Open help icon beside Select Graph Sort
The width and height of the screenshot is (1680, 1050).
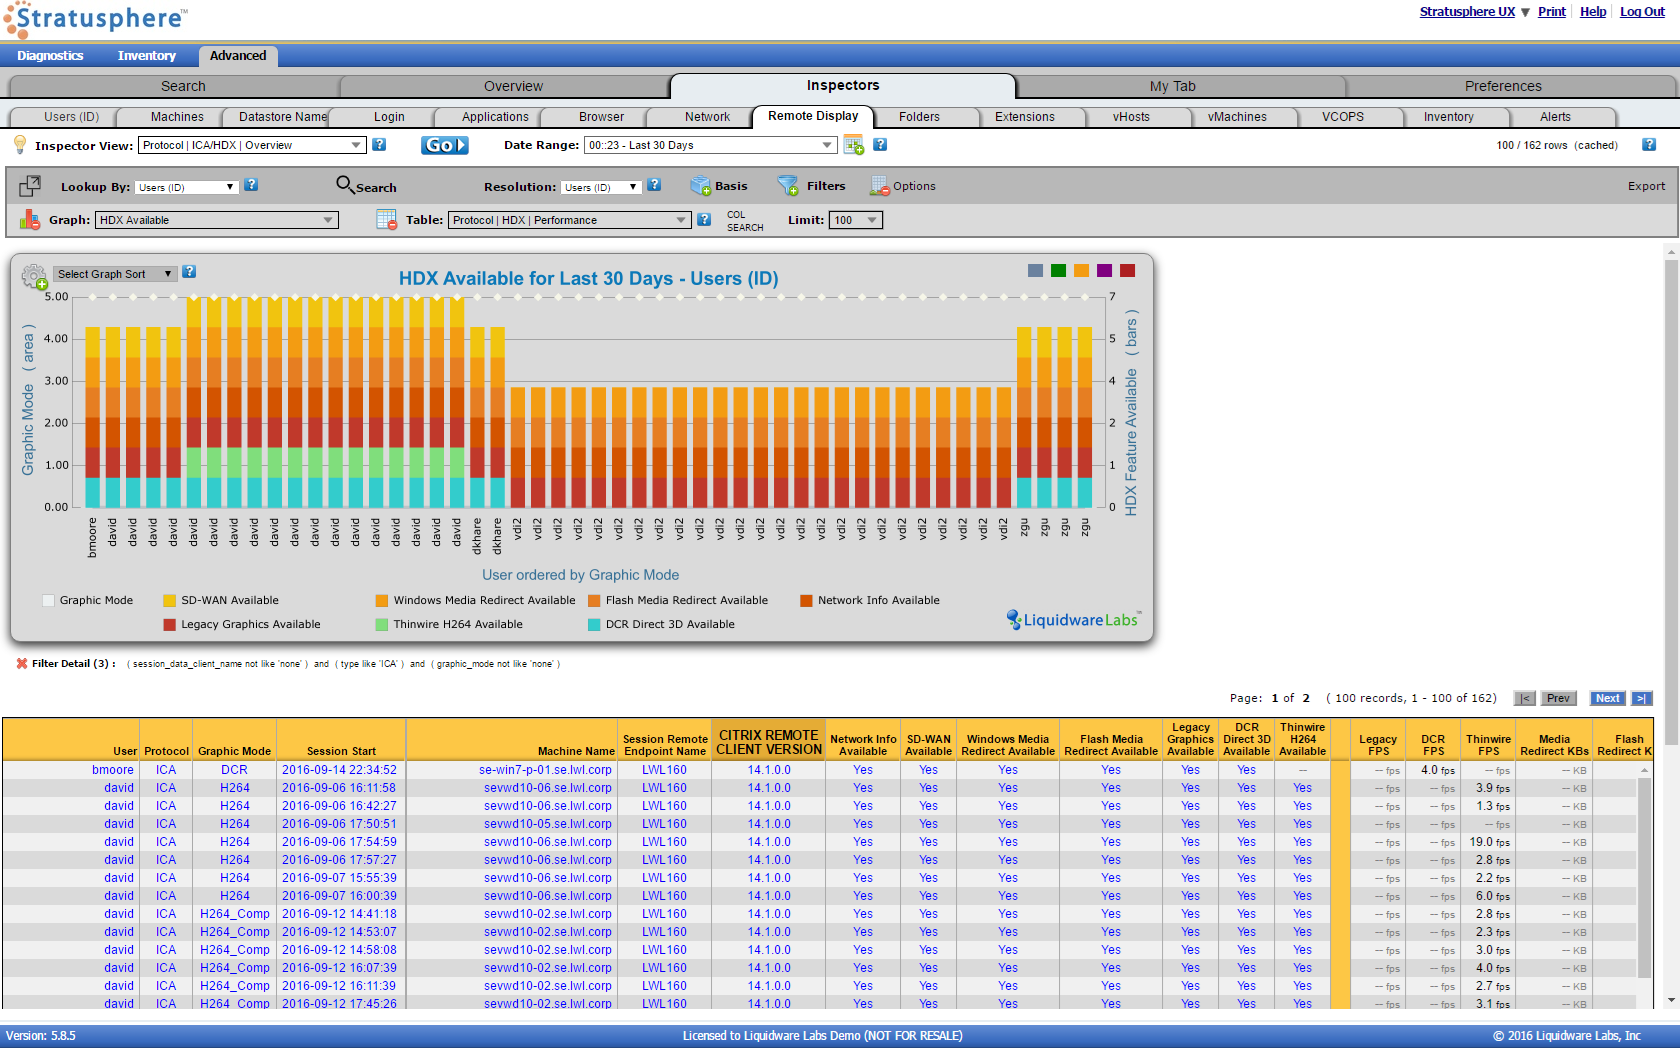tap(189, 272)
